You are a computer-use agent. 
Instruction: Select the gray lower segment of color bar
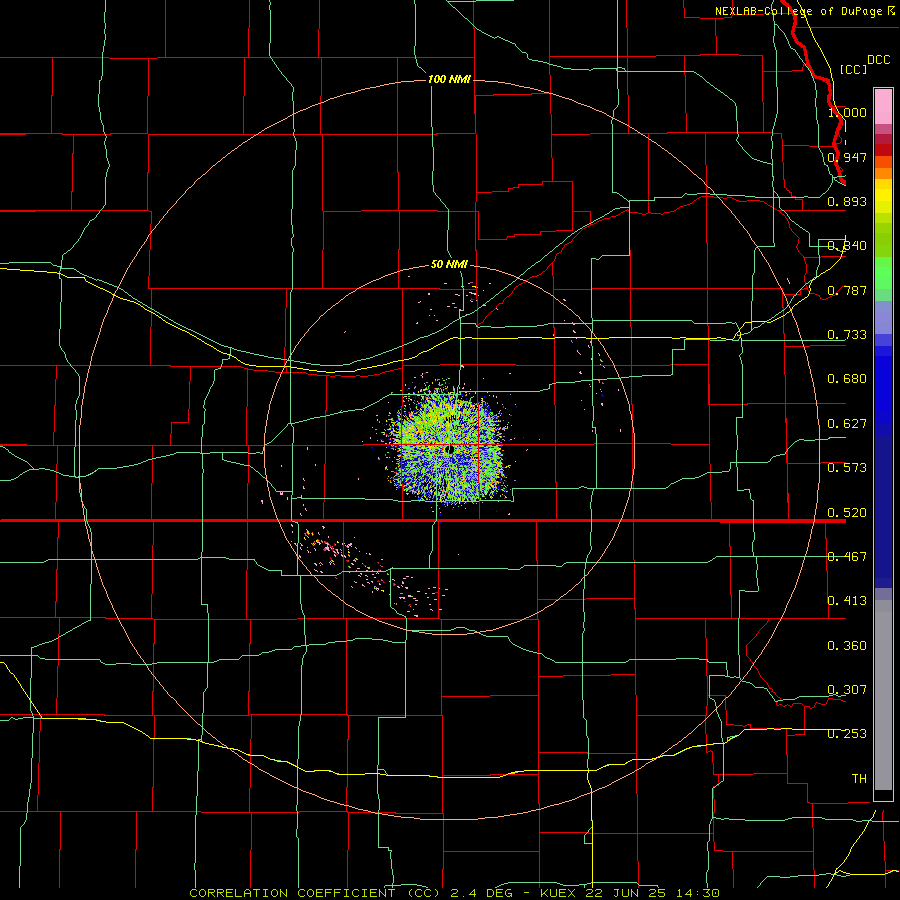[883, 695]
